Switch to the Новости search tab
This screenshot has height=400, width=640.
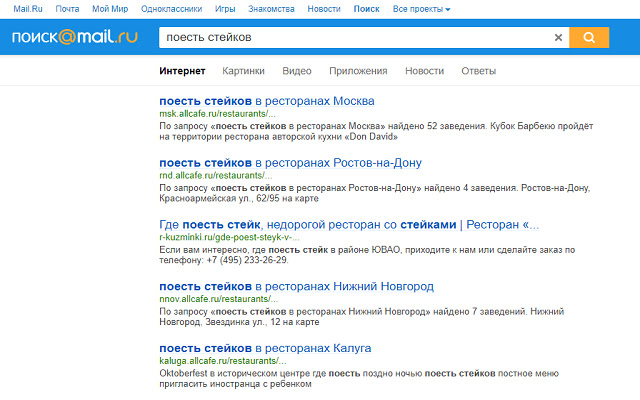424,71
